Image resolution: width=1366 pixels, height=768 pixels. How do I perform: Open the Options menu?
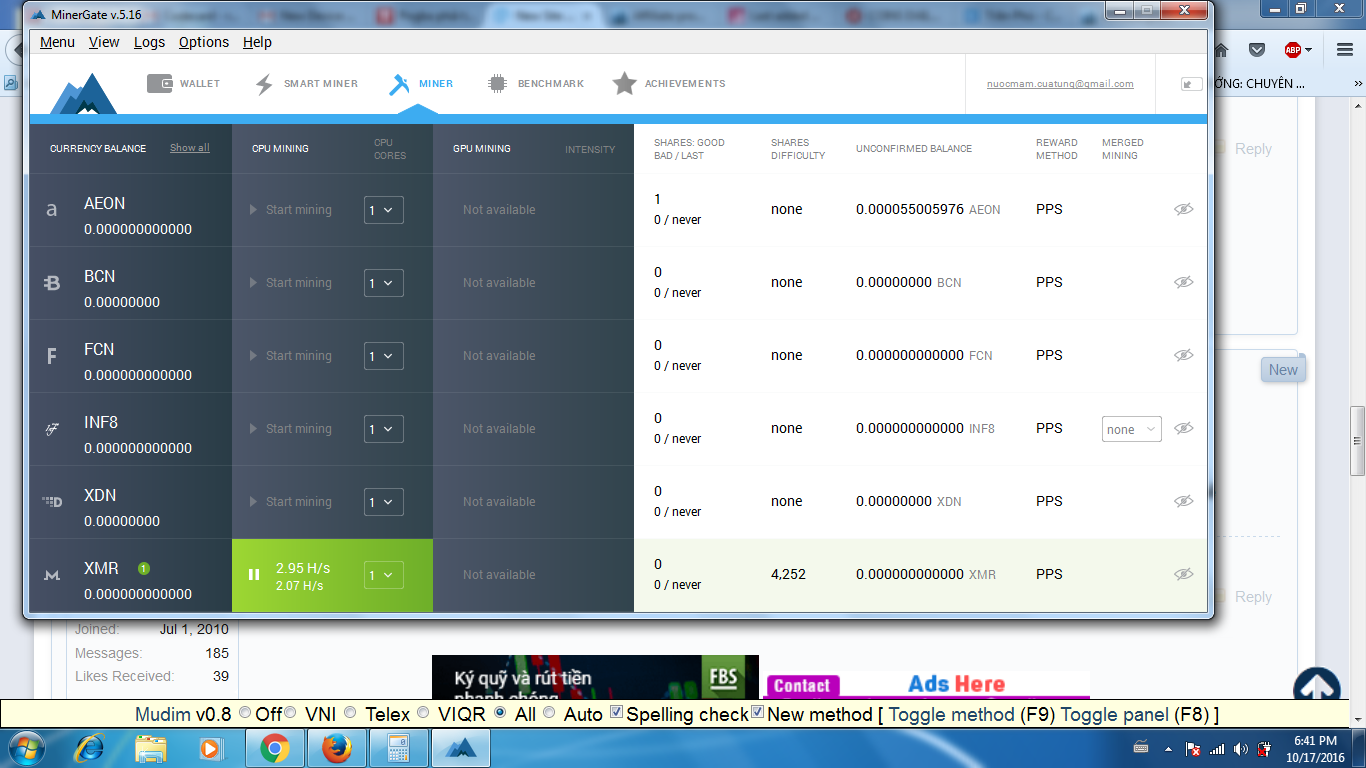tap(204, 42)
